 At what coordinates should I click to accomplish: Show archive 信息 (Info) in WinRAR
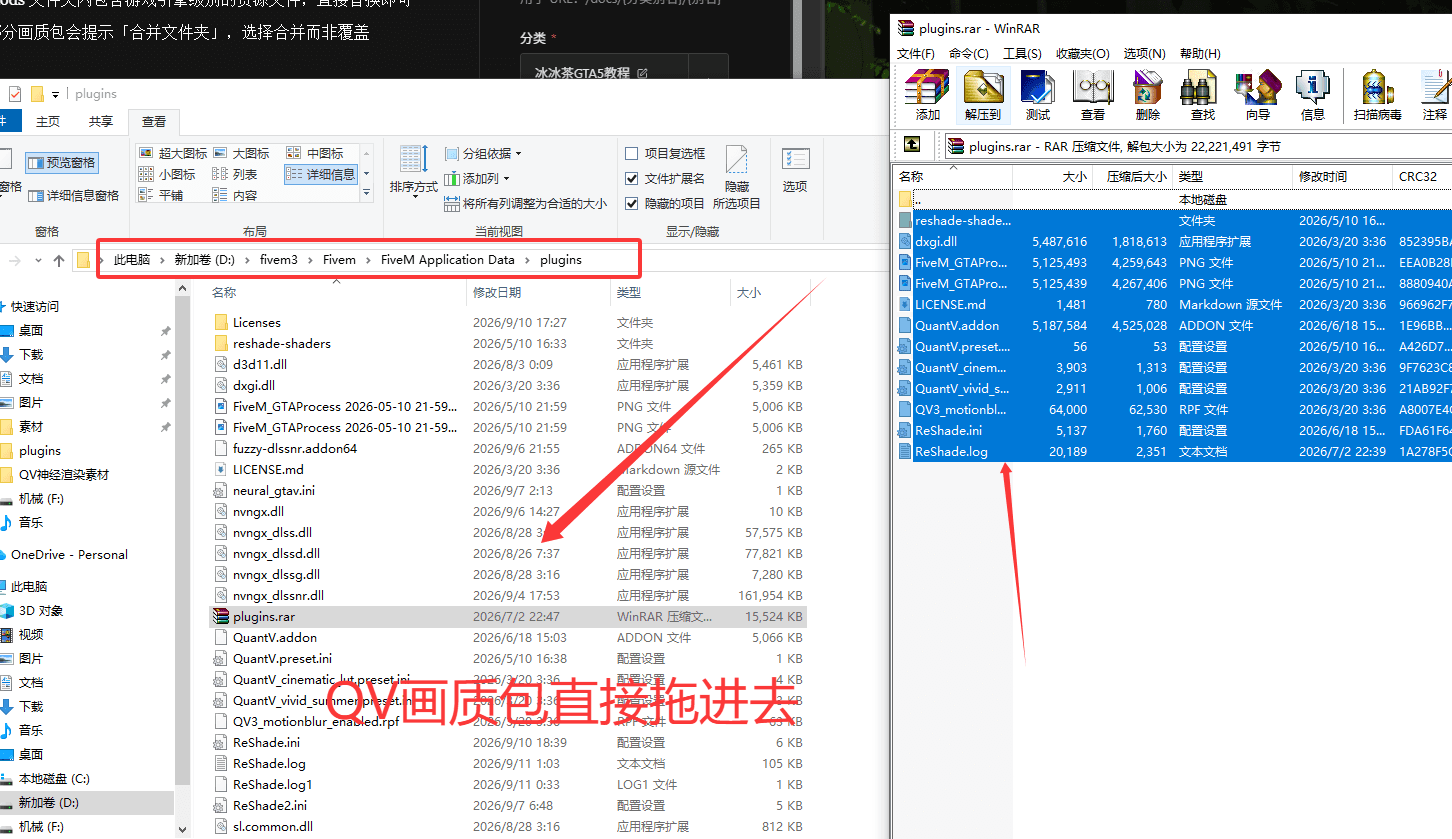click(1313, 96)
